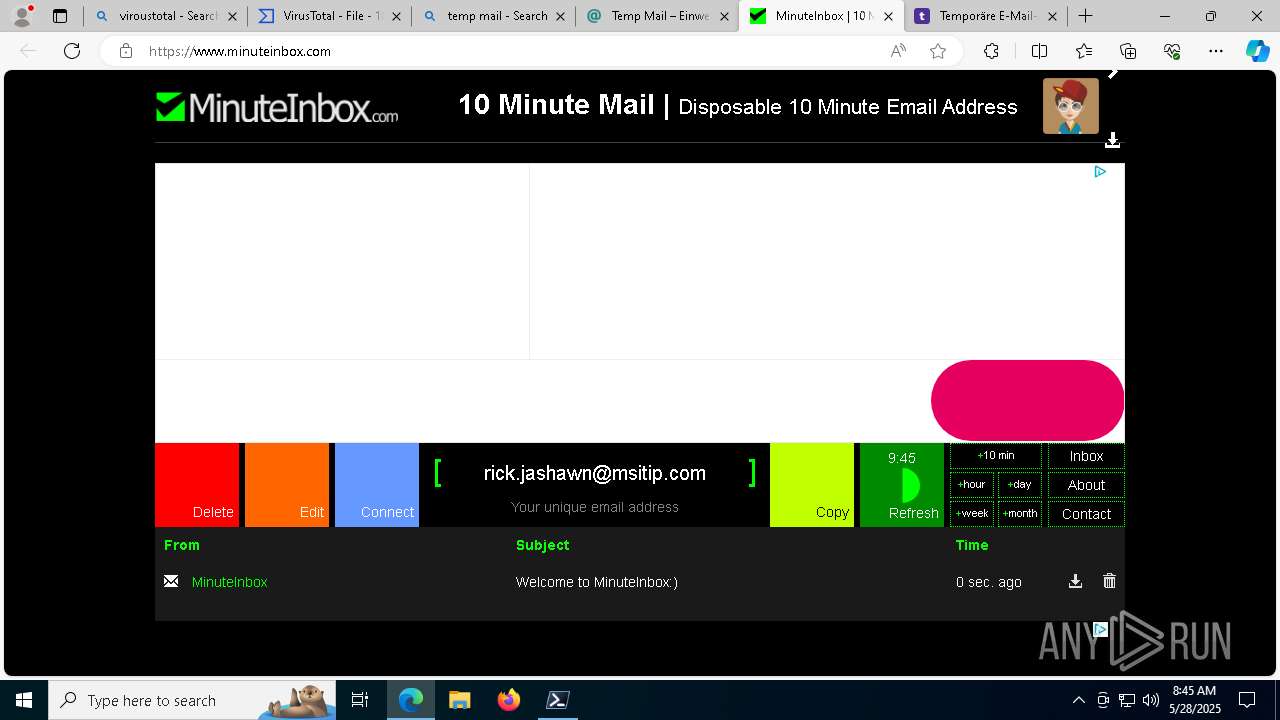This screenshot has height=720, width=1280.
Task: Reload the page with the refresh icon
Action: coord(72,51)
